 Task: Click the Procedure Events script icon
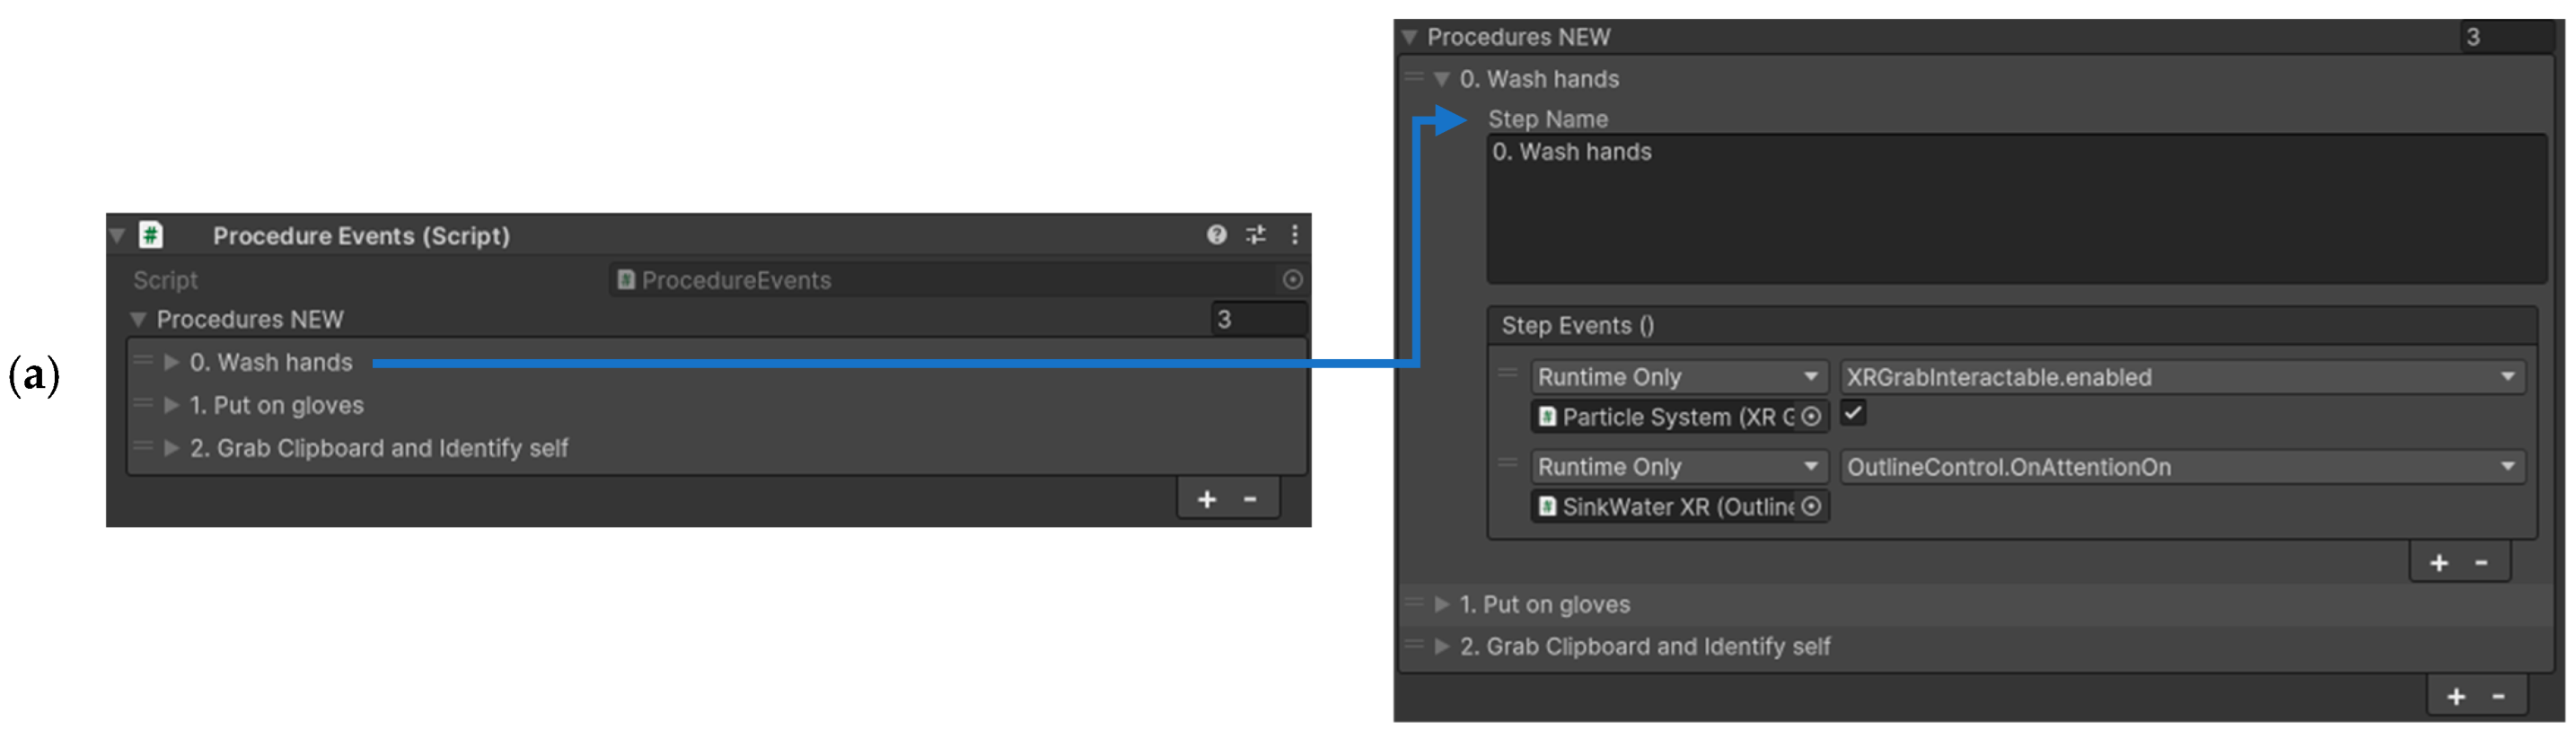coord(151,235)
